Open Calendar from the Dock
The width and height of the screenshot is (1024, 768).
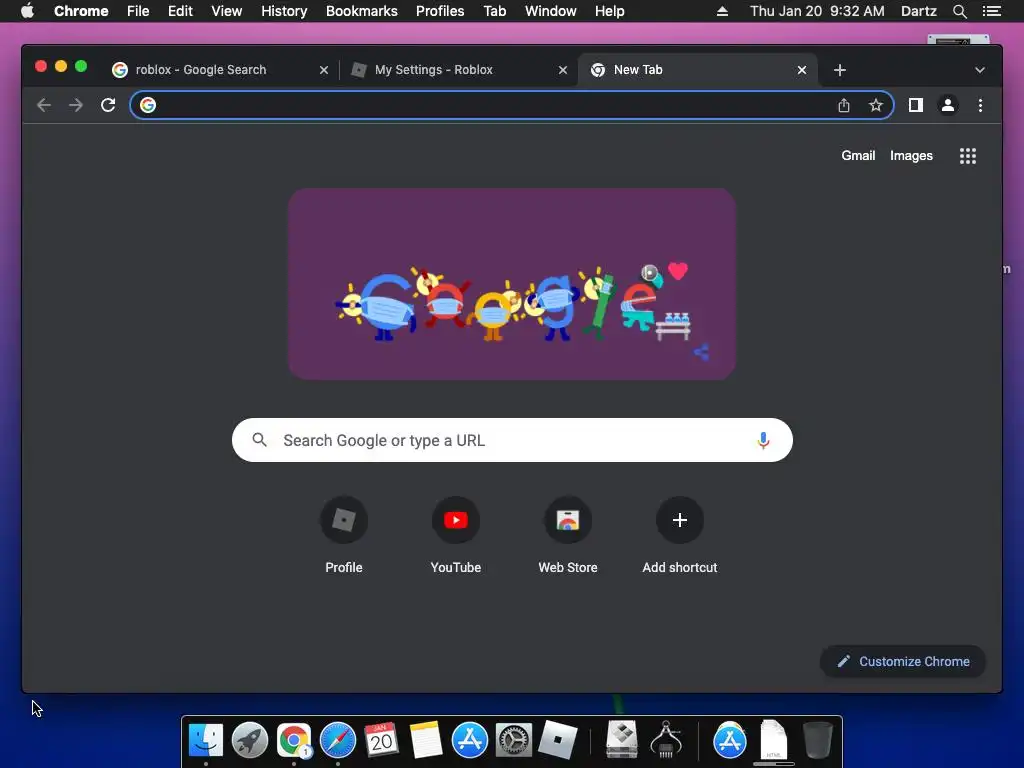tap(381, 741)
